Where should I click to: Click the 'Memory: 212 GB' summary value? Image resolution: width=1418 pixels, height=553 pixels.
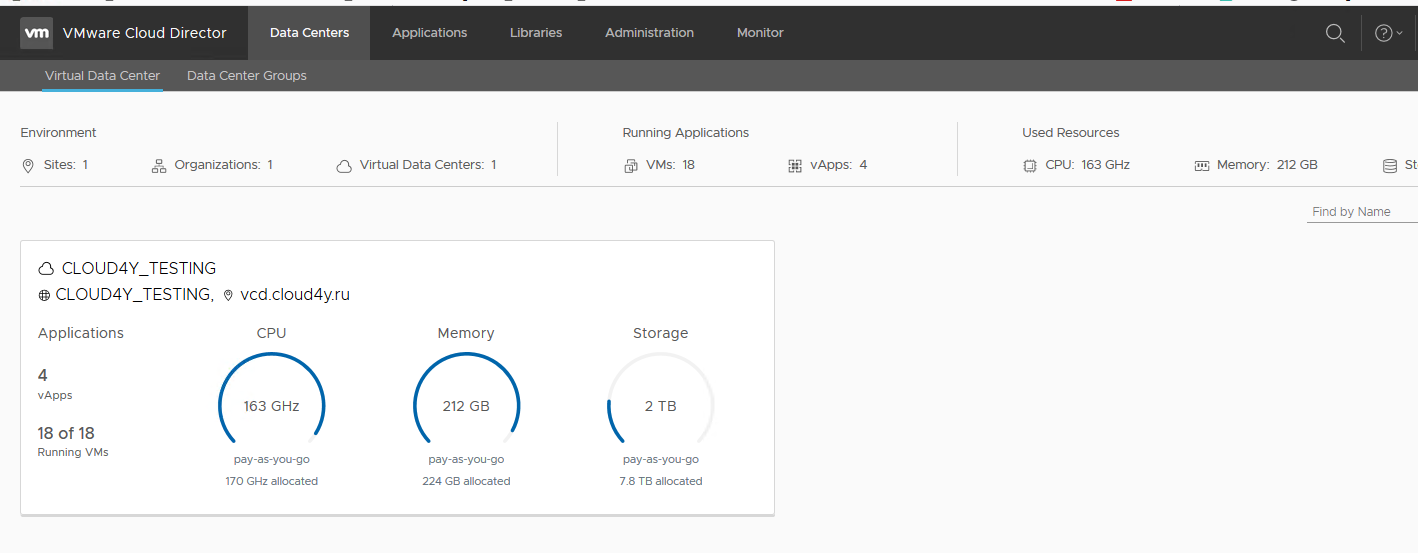[1267, 164]
